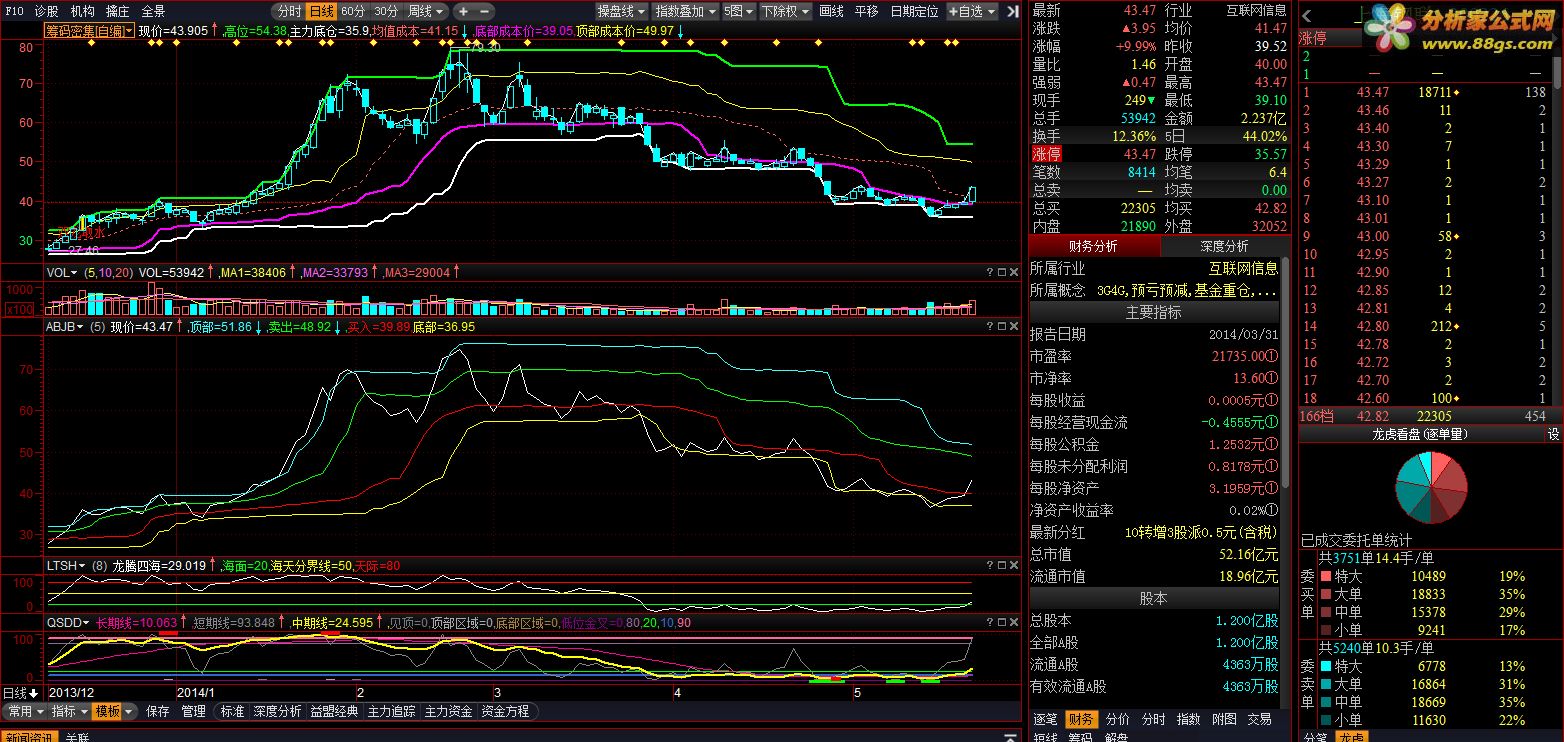This screenshot has height=742, width=1564.
Task: Close the ABJB indicator panel
Action: pos(1014,326)
